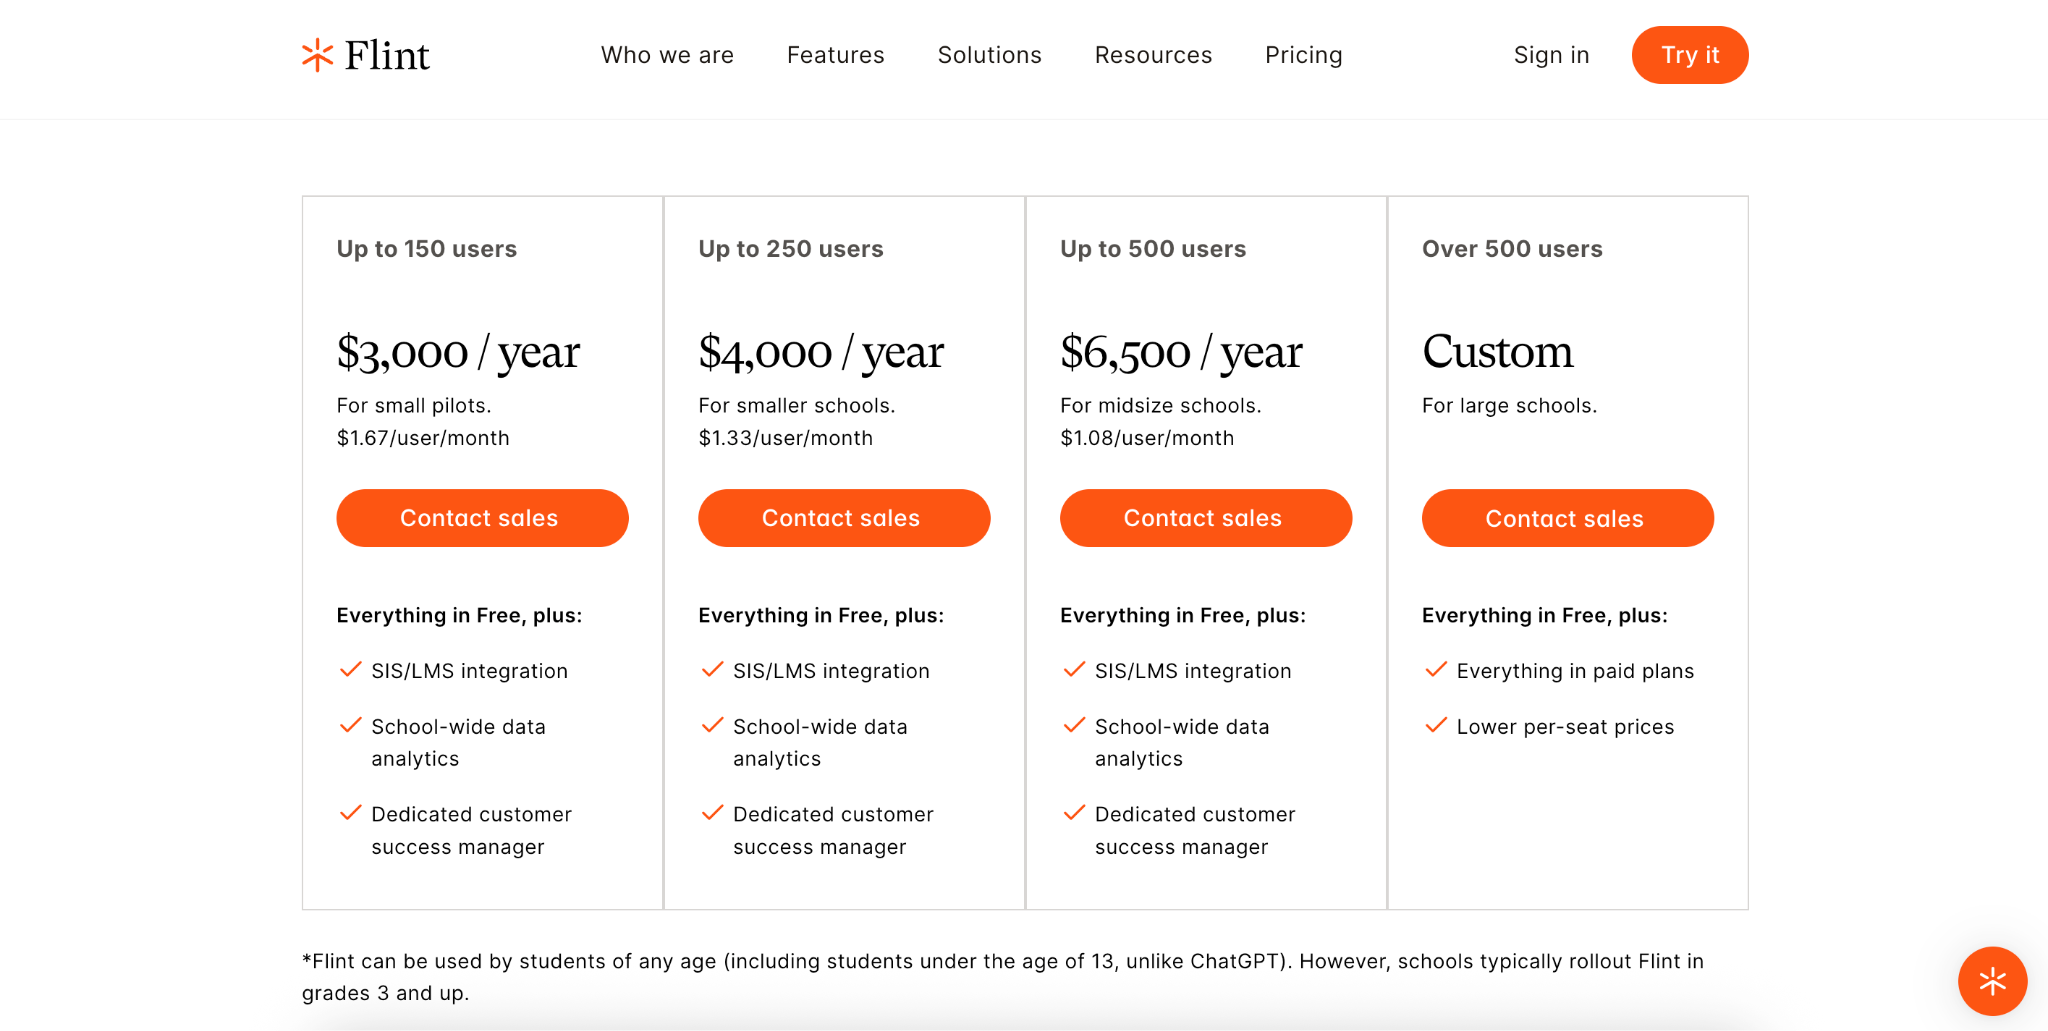The width and height of the screenshot is (2048, 1031).
Task: Open the Pricing dropdown
Action: point(1303,55)
